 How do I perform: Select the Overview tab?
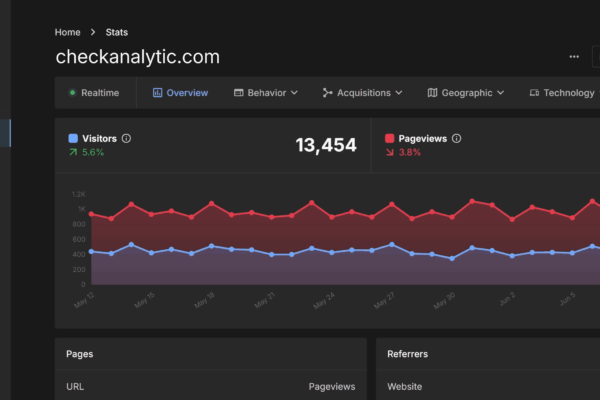pos(180,93)
